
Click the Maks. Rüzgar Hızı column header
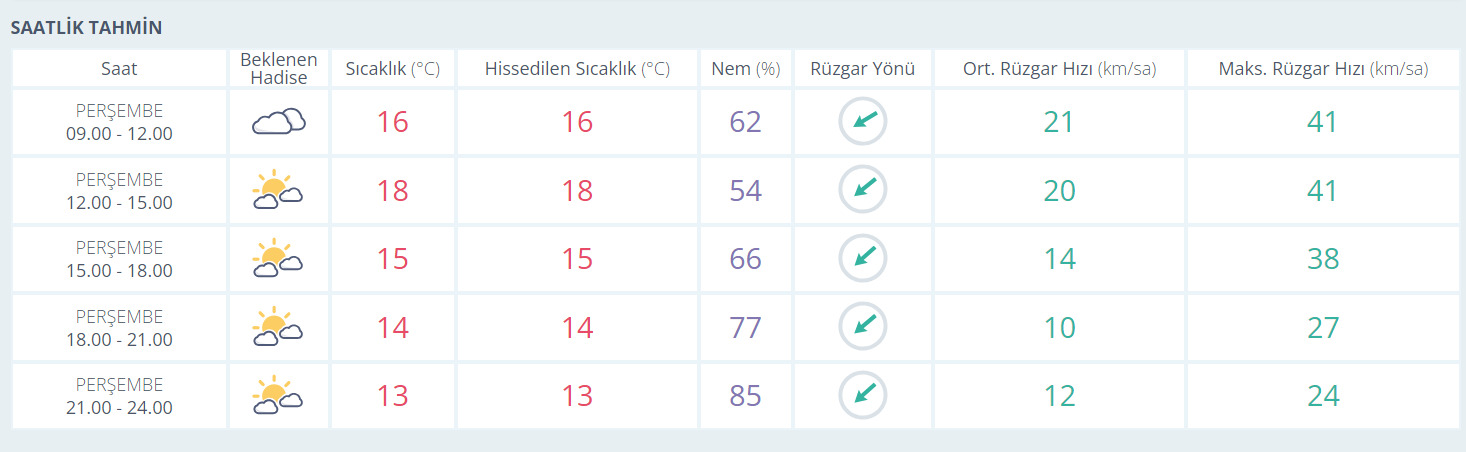pyautogui.click(x=1323, y=69)
